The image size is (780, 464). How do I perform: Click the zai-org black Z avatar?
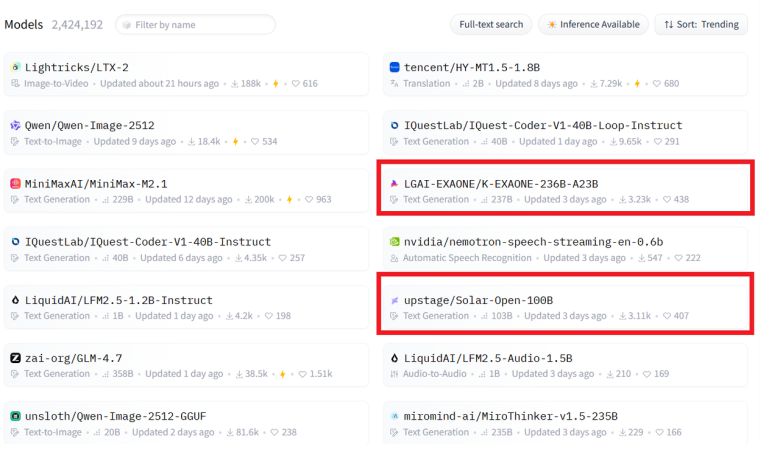coord(15,357)
